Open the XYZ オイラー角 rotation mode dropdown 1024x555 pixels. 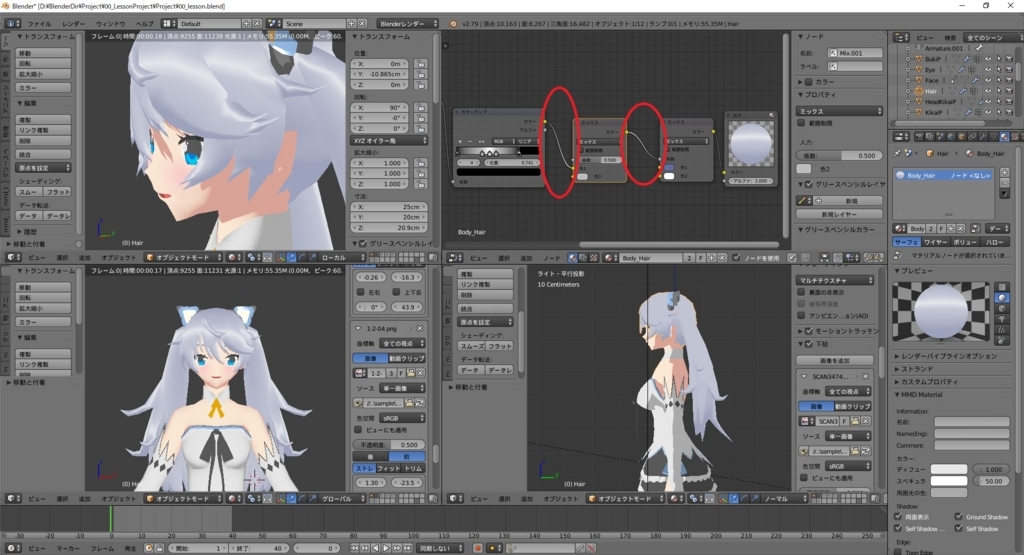(x=390, y=140)
